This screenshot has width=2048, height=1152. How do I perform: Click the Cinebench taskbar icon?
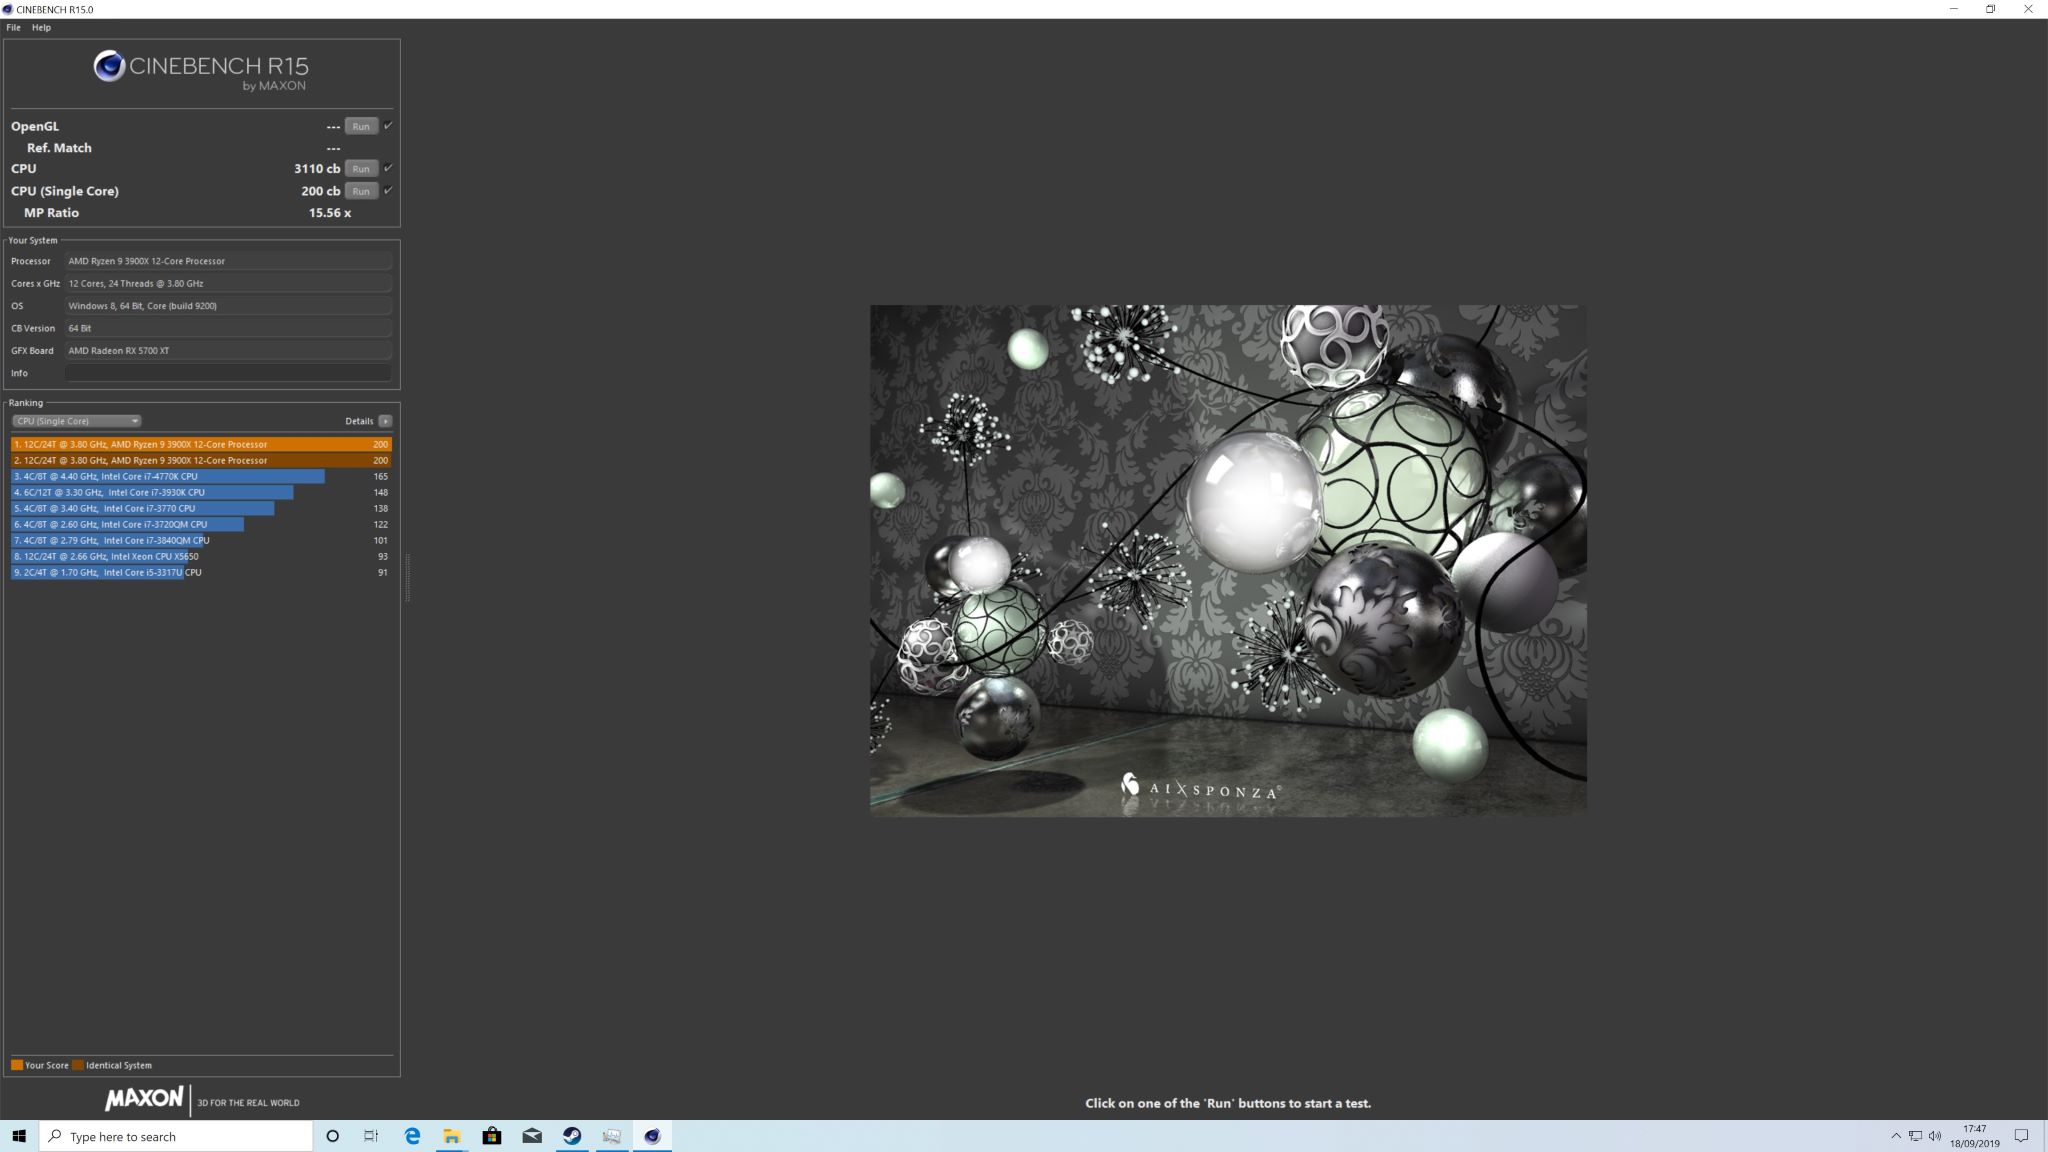(652, 1136)
